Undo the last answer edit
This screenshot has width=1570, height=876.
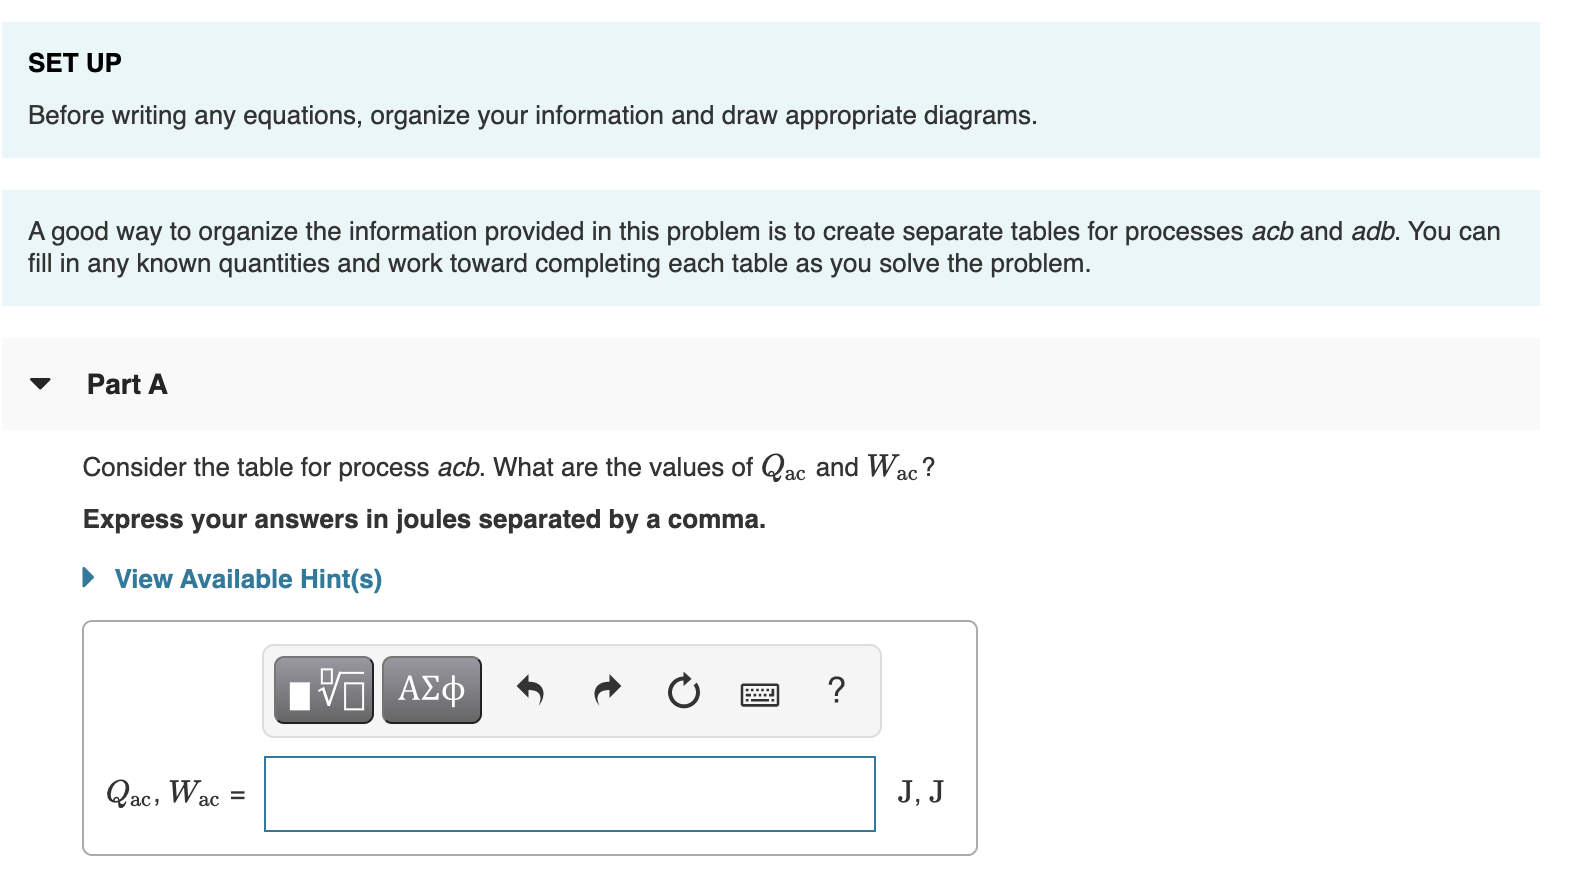coord(530,690)
